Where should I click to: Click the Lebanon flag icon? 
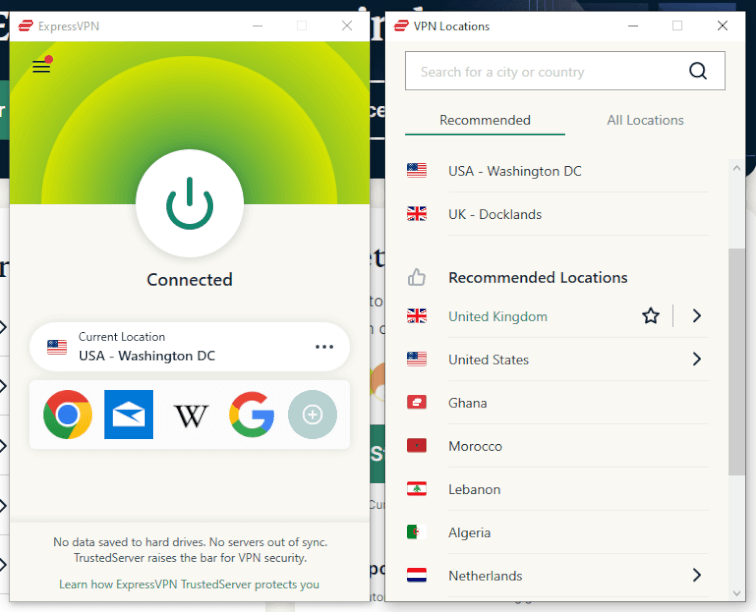[x=417, y=489]
